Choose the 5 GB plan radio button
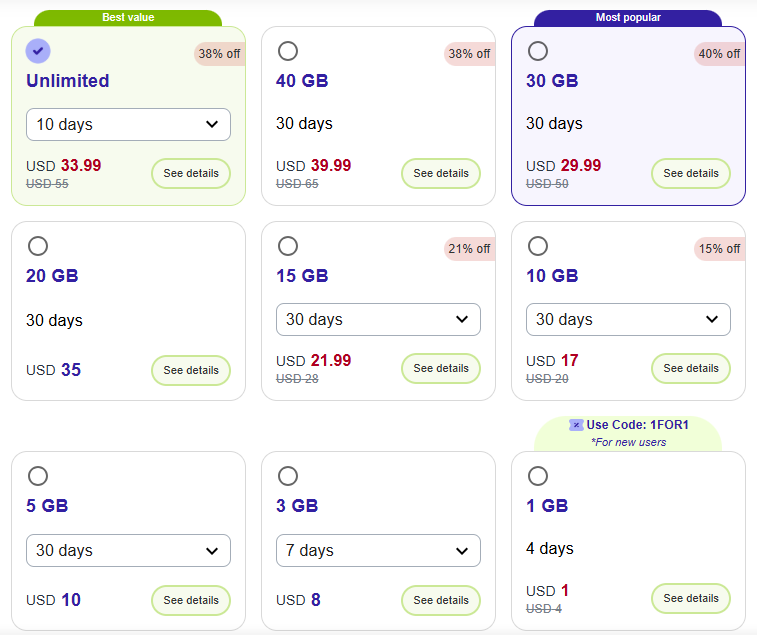This screenshot has height=637, width=757. pyautogui.click(x=38, y=476)
